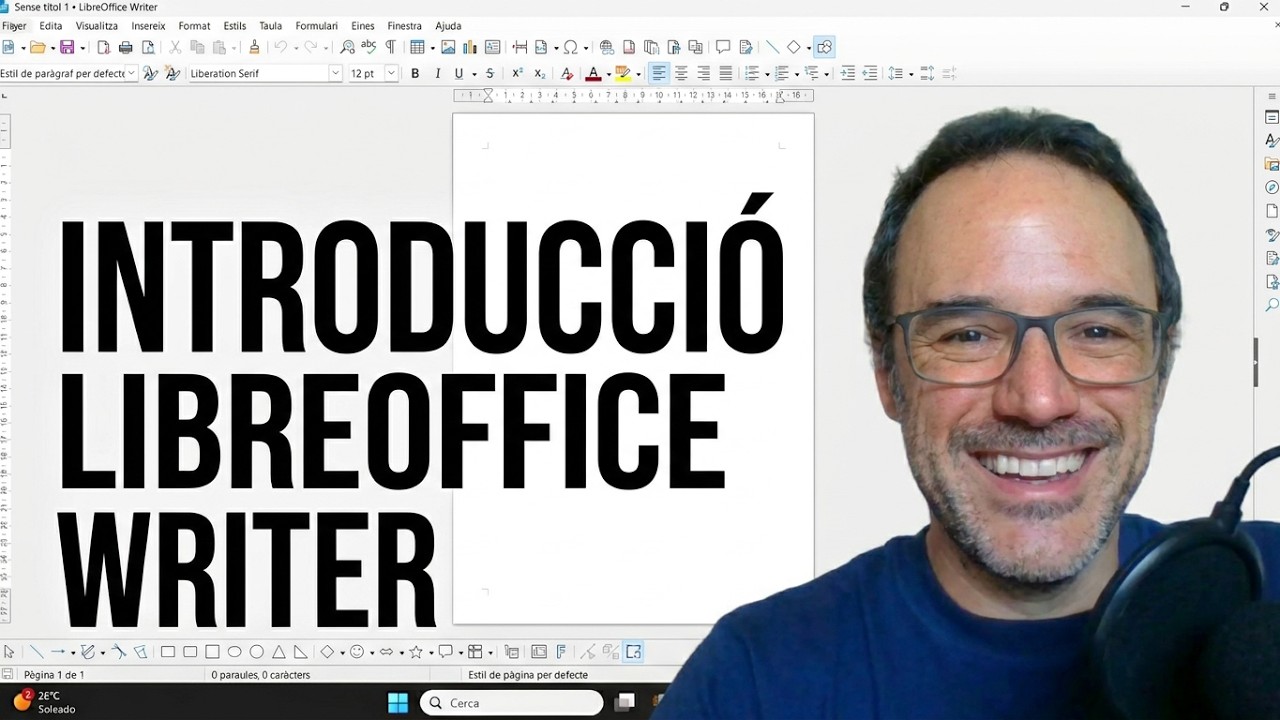1280x720 pixels.
Task: Click the Insert text box icon
Action: click(492, 47)
